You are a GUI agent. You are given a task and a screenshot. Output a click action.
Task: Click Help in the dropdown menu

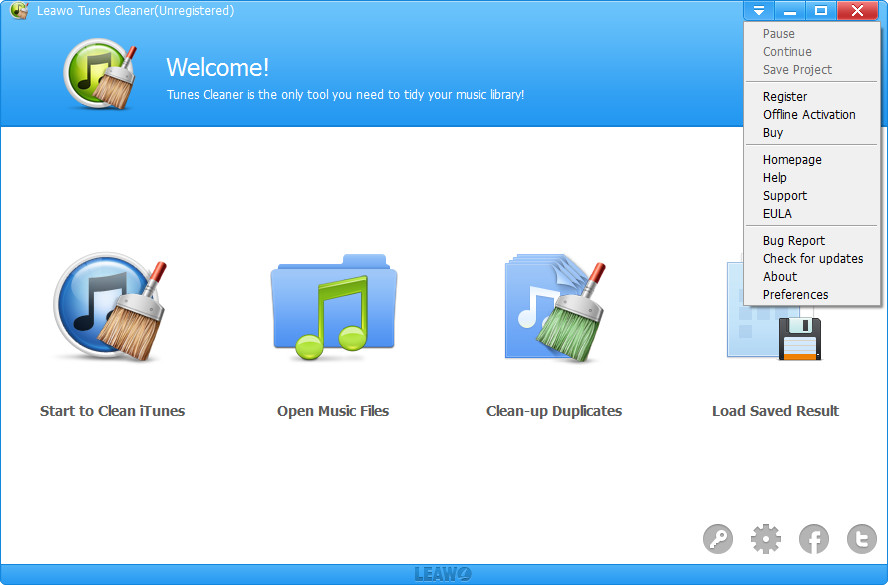(x=775, y=178)
